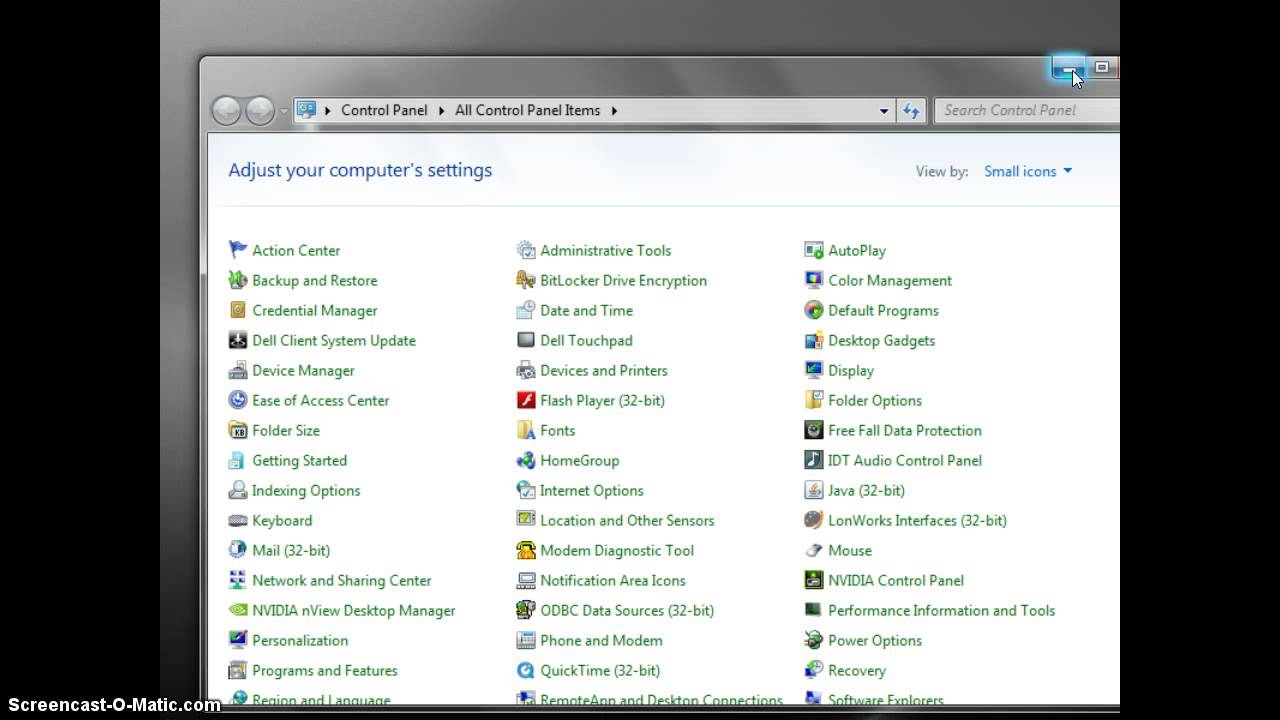Open the Personalization link
Viewport: 1280px width, 720px height.
(300, 640)
